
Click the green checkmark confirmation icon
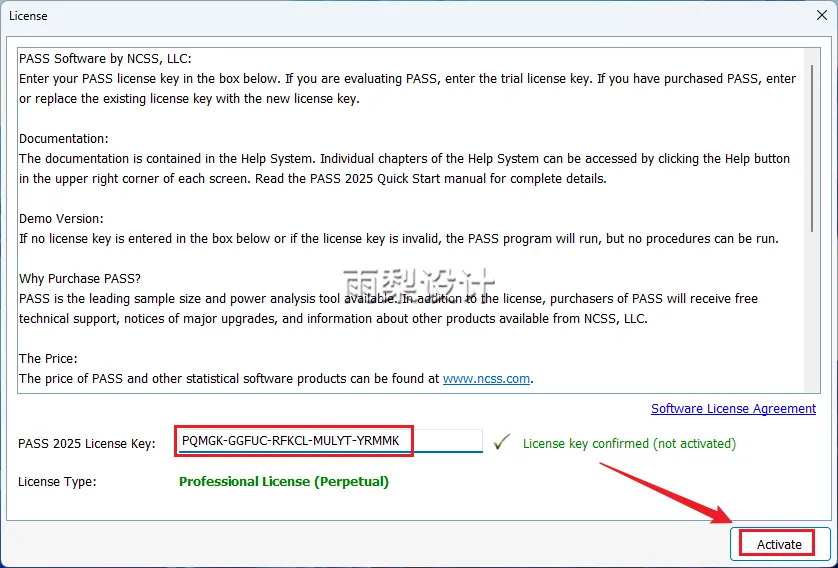[501, 442]
